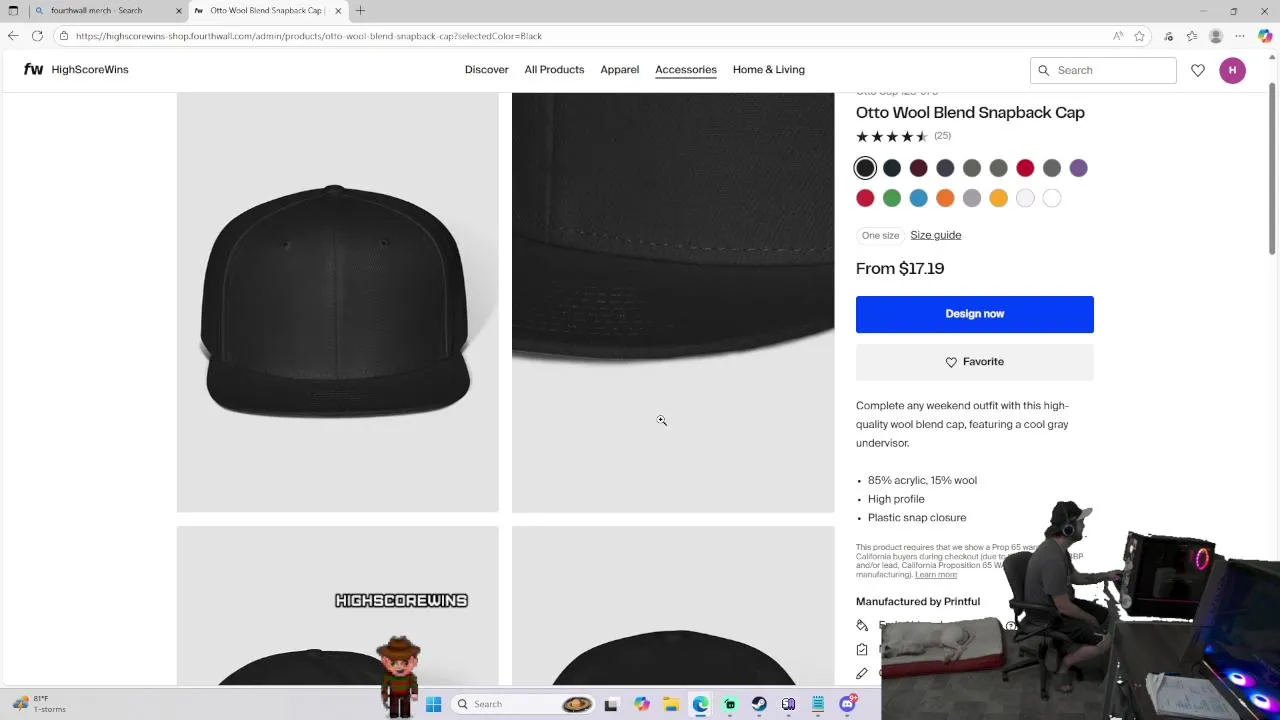Click the text Plastic snap closure

917,518
